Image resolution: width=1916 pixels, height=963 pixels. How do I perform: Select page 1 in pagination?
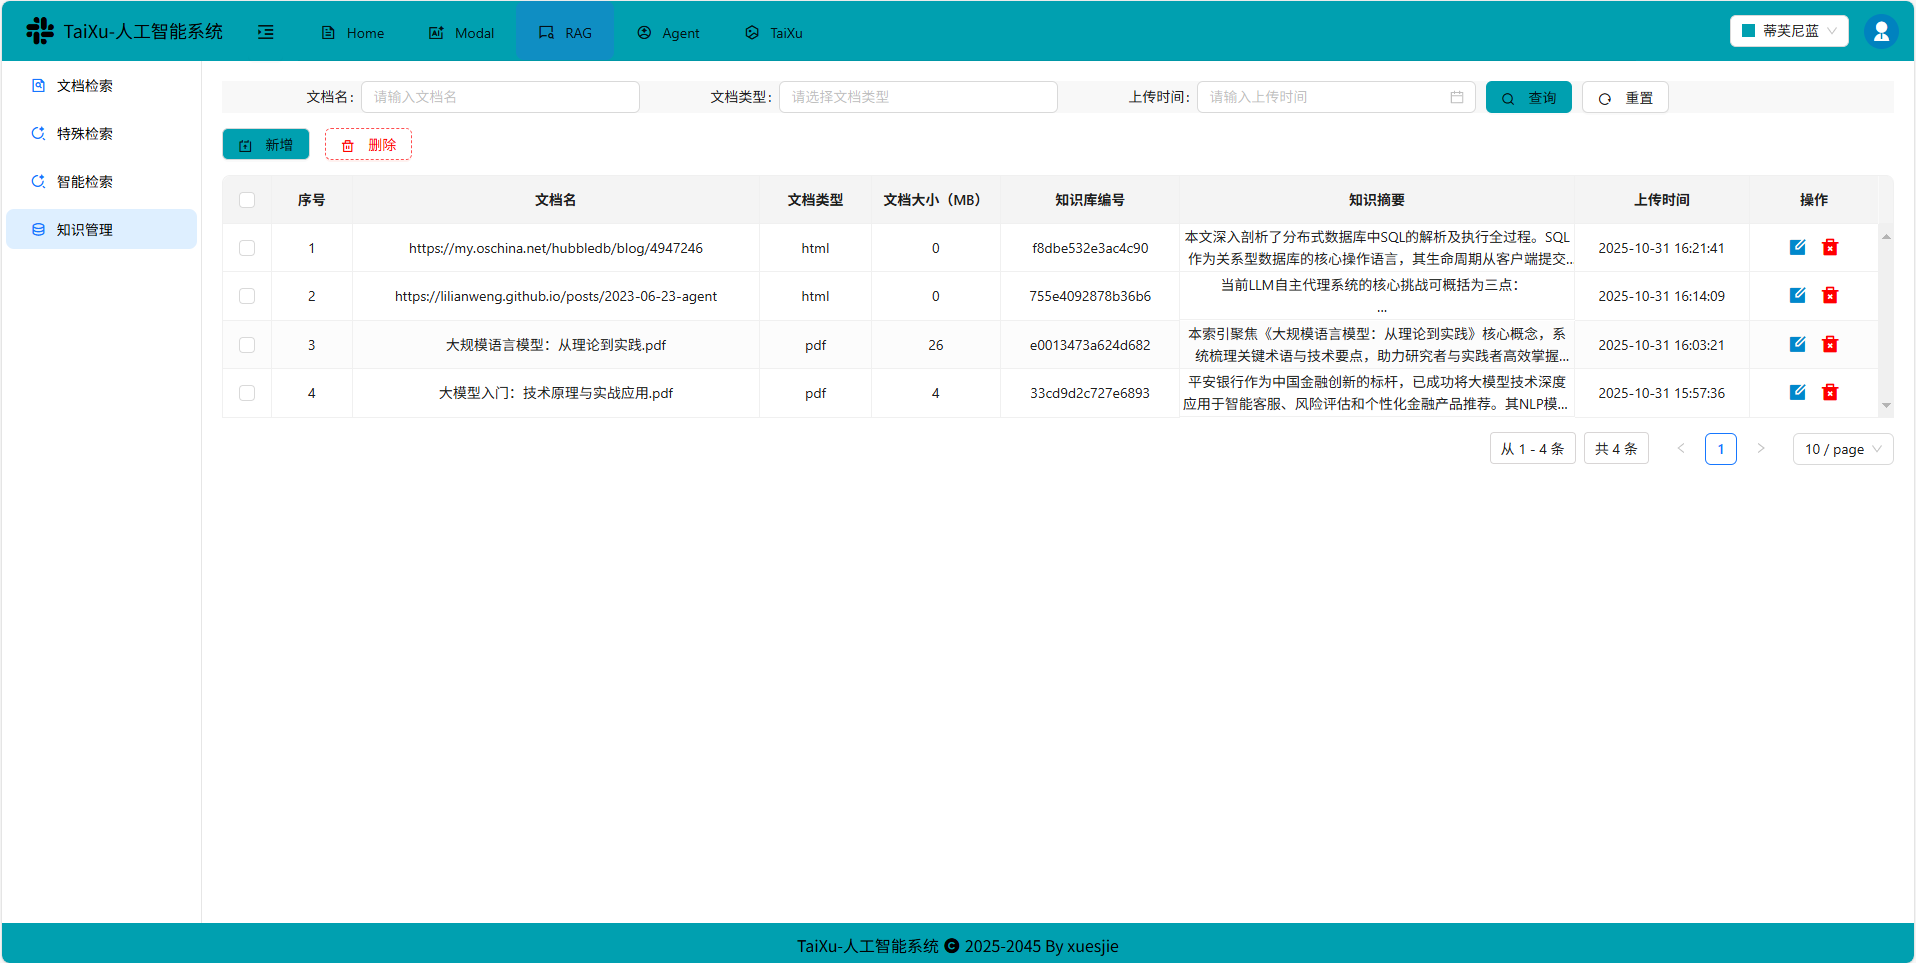pyautogui.click(x=1721, y=449)
